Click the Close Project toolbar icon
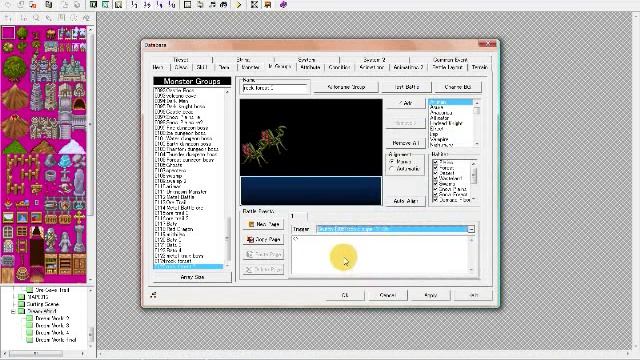 tap(33, 5)
